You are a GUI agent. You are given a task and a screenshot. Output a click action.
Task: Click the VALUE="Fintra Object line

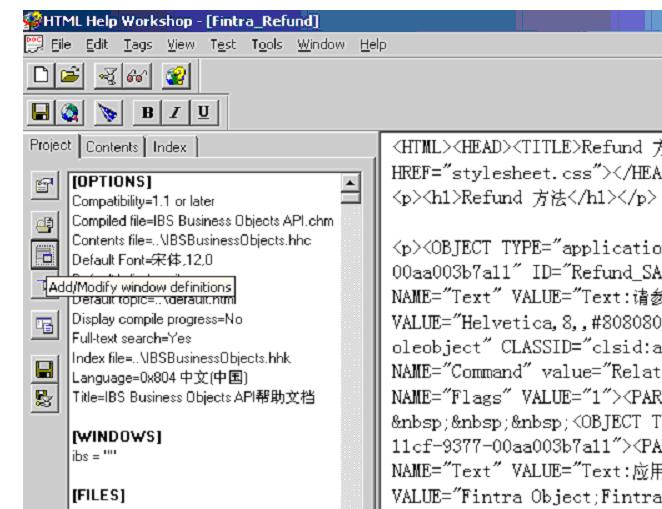[526, 496]
